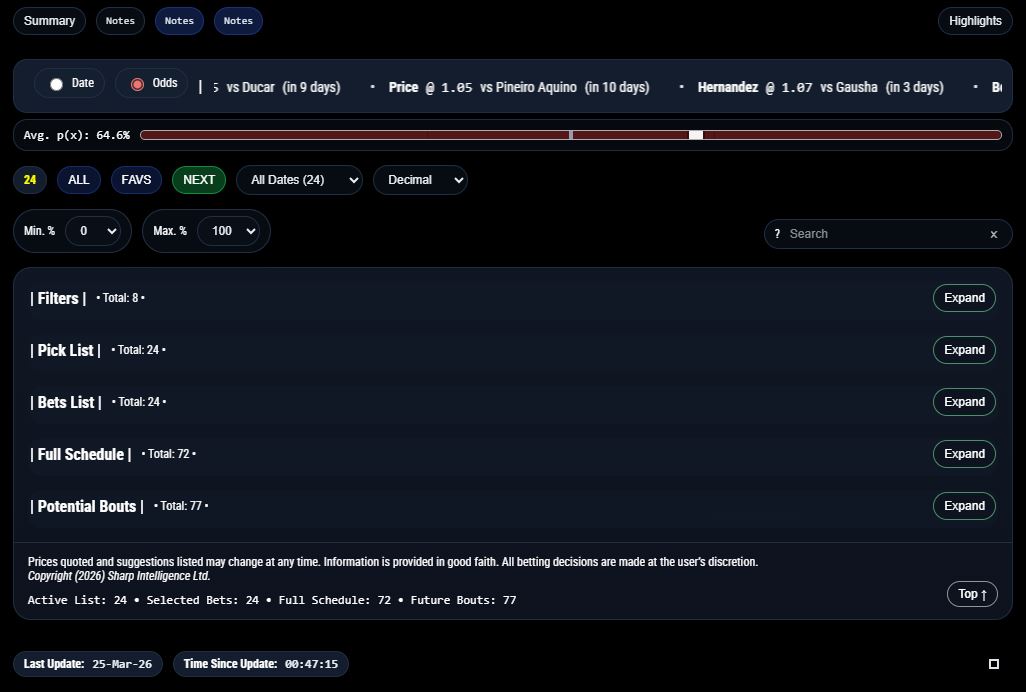Click the yellow 24 count badge
This screenshot has width=1026, height=692.
click(x=30, y=180)
